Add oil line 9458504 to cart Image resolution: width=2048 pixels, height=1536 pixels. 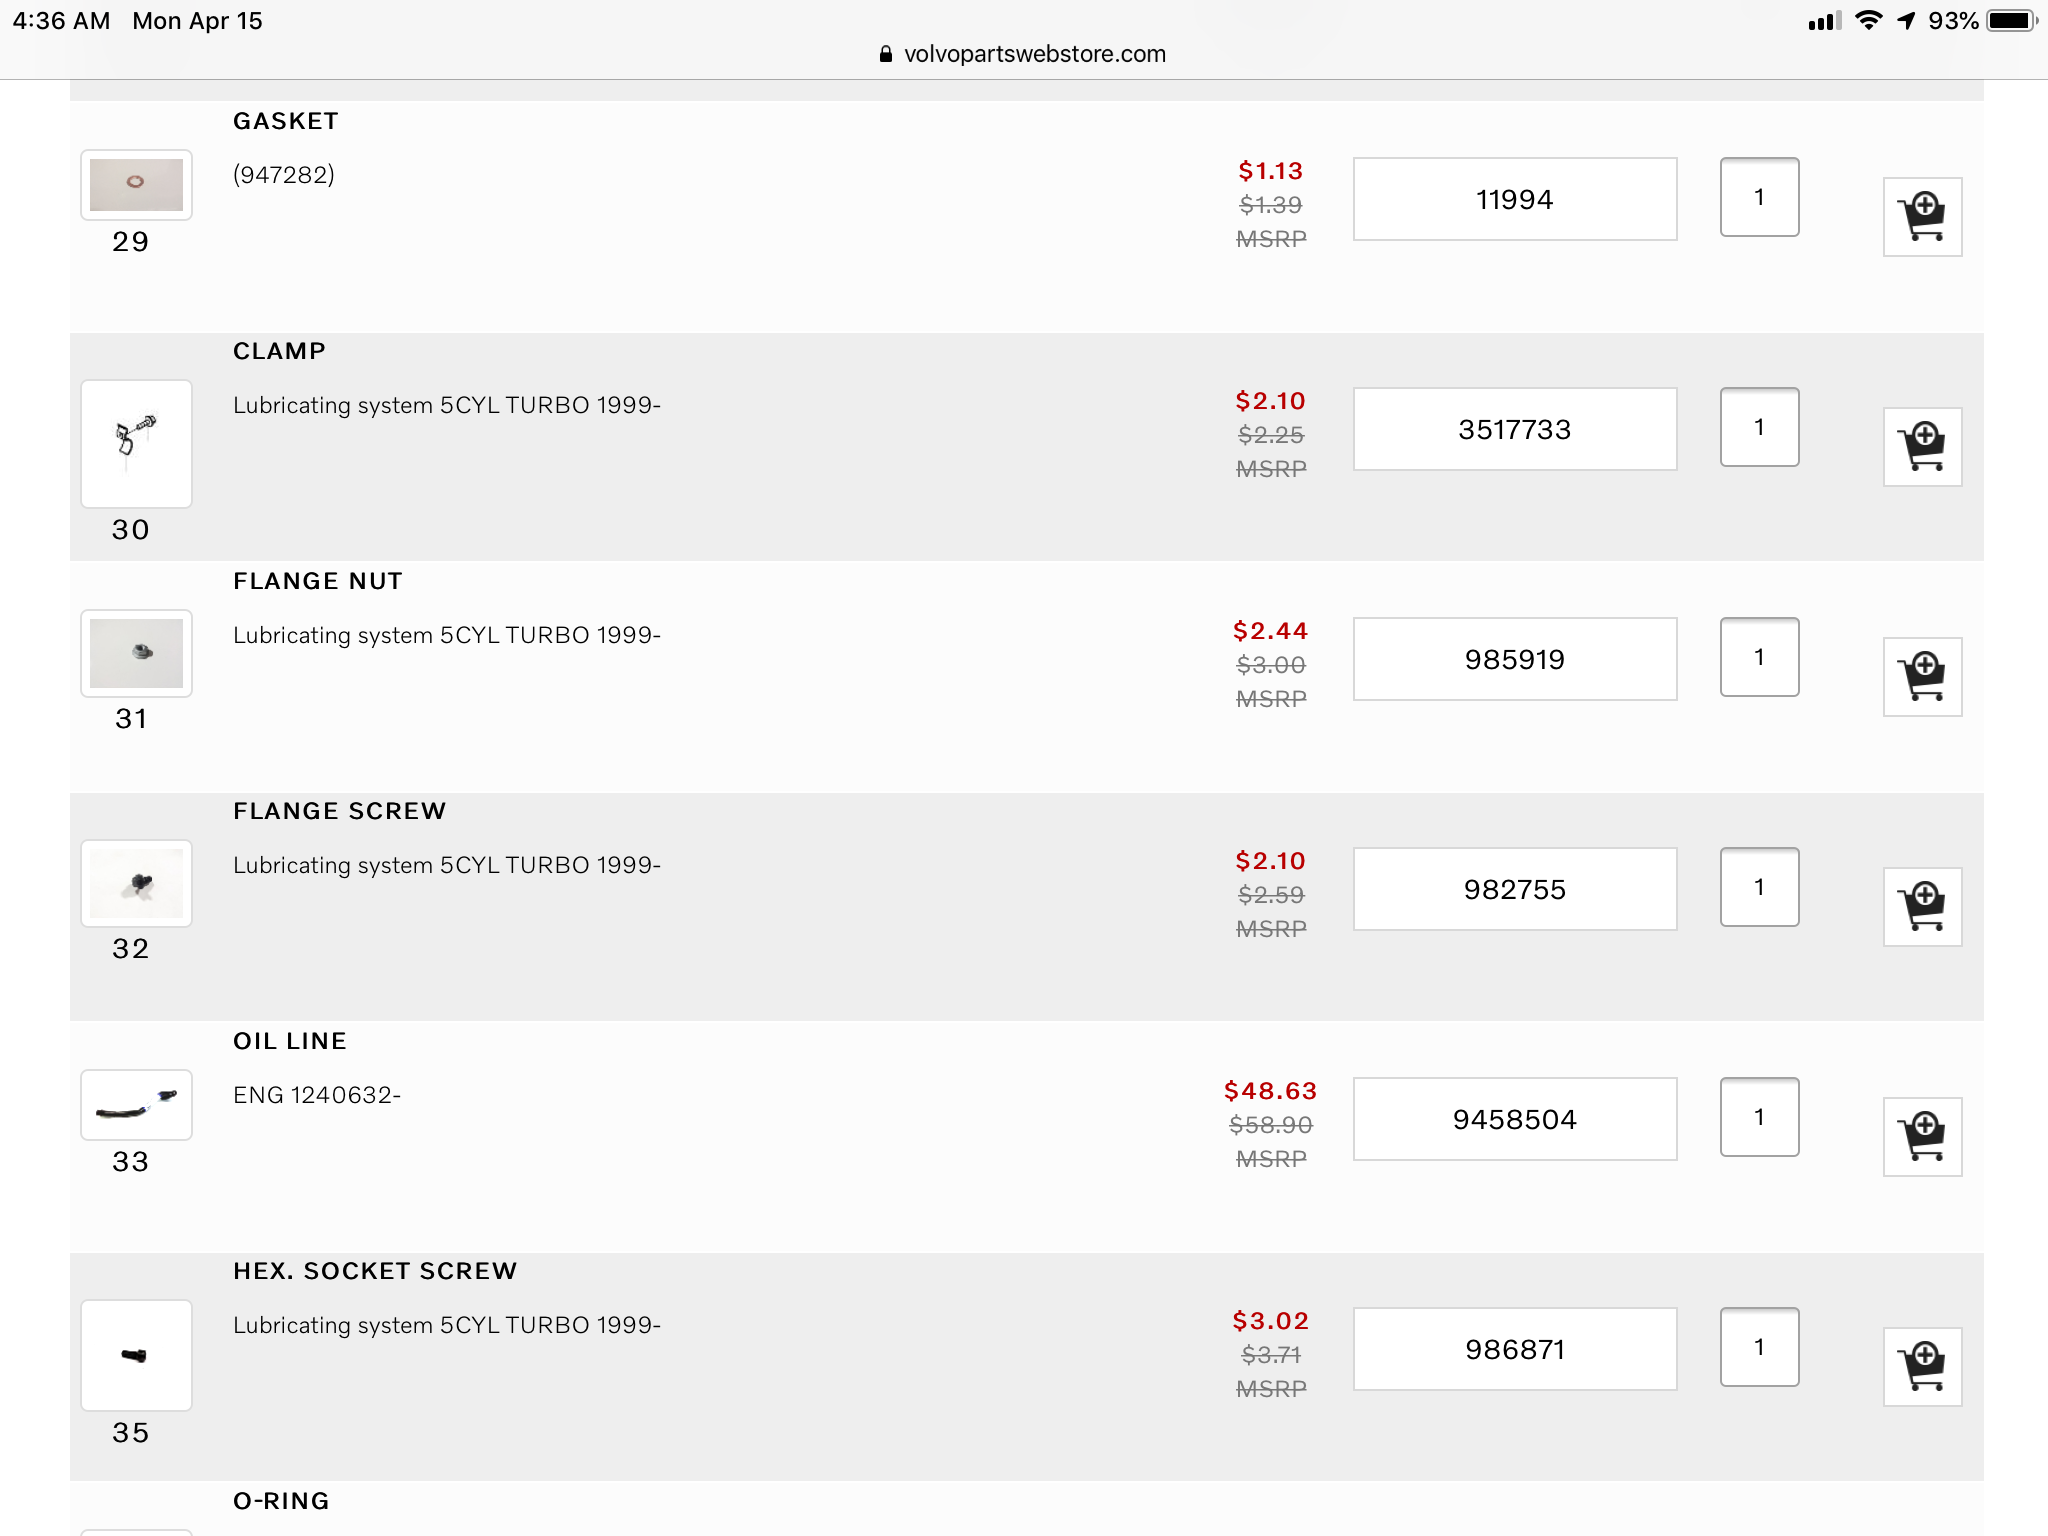[x=1922, y=1137]
